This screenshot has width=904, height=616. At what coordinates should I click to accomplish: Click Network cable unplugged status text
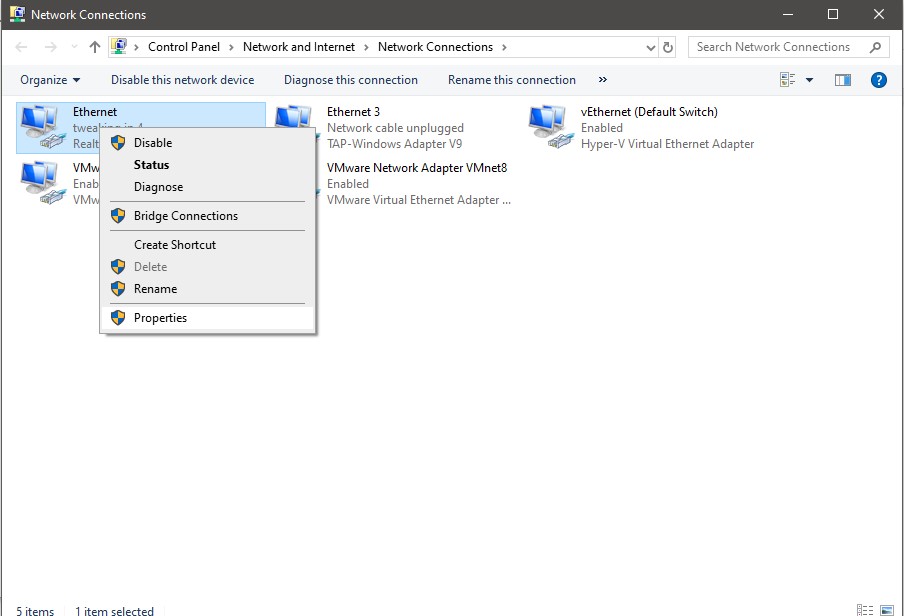(x=395, y=128)
